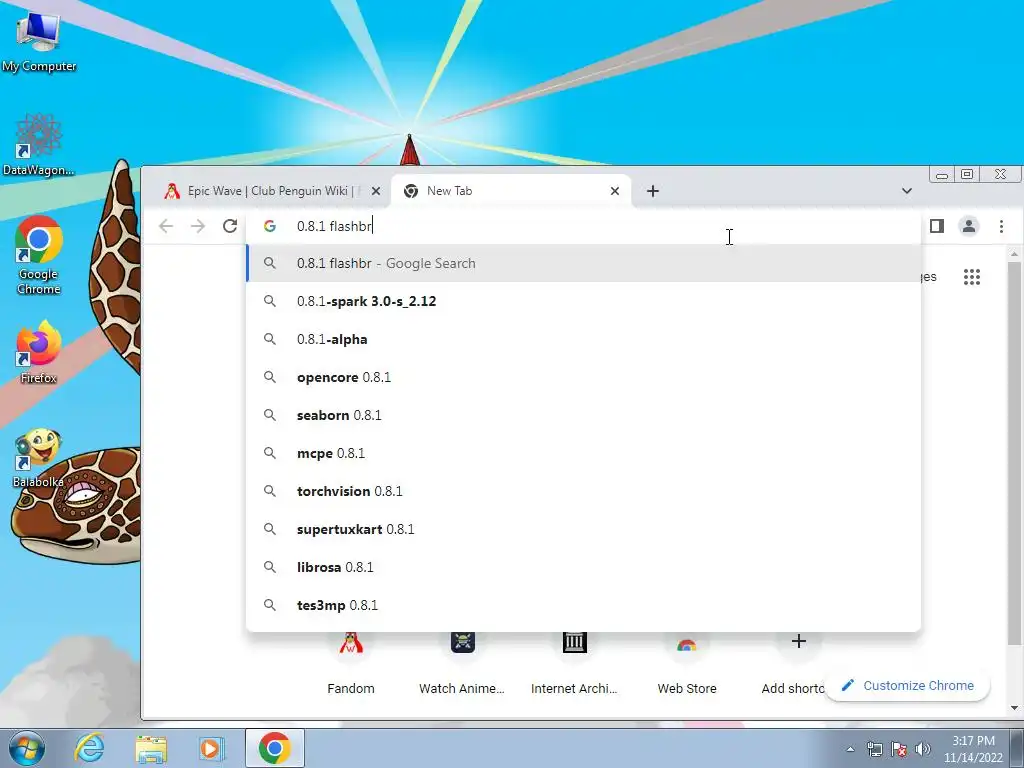1024x768 pixels.
Task: Open Chrome side panel icon
Action: click(x=936, y=226)
